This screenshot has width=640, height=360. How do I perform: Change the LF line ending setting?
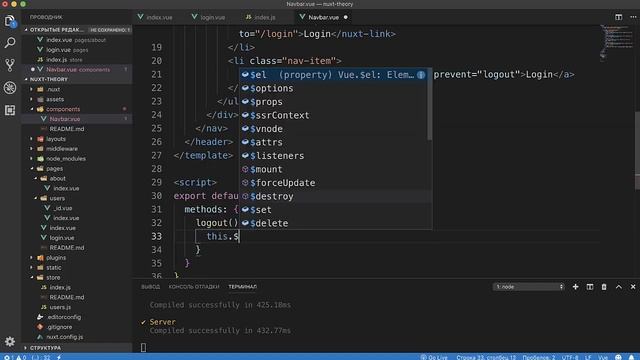point(588,357)
